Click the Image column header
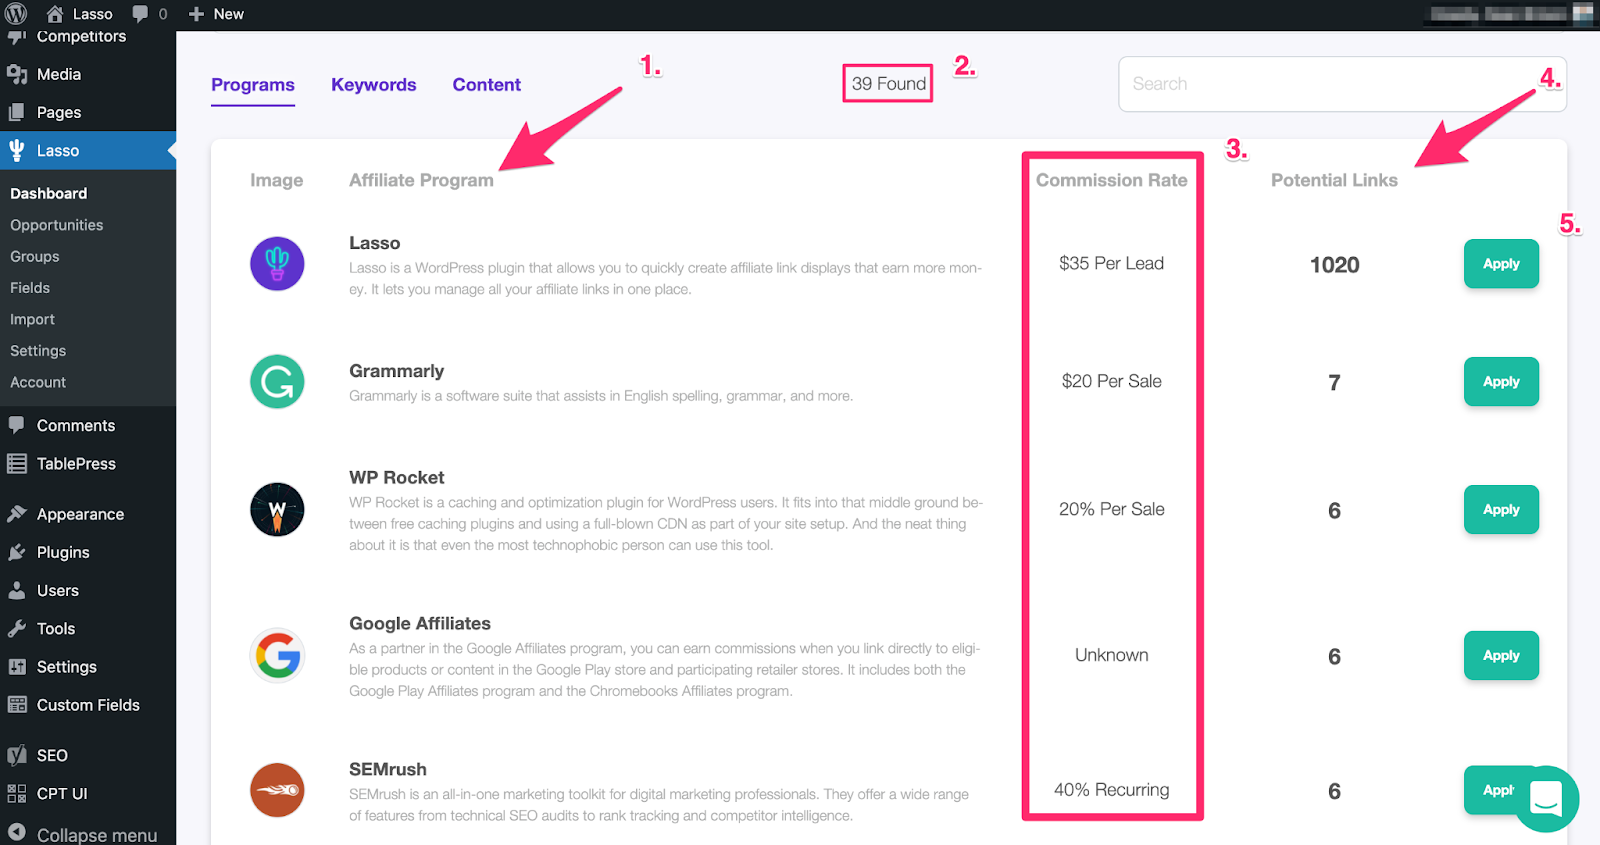This screenshot has width=1600, height=845. [277, 180]
